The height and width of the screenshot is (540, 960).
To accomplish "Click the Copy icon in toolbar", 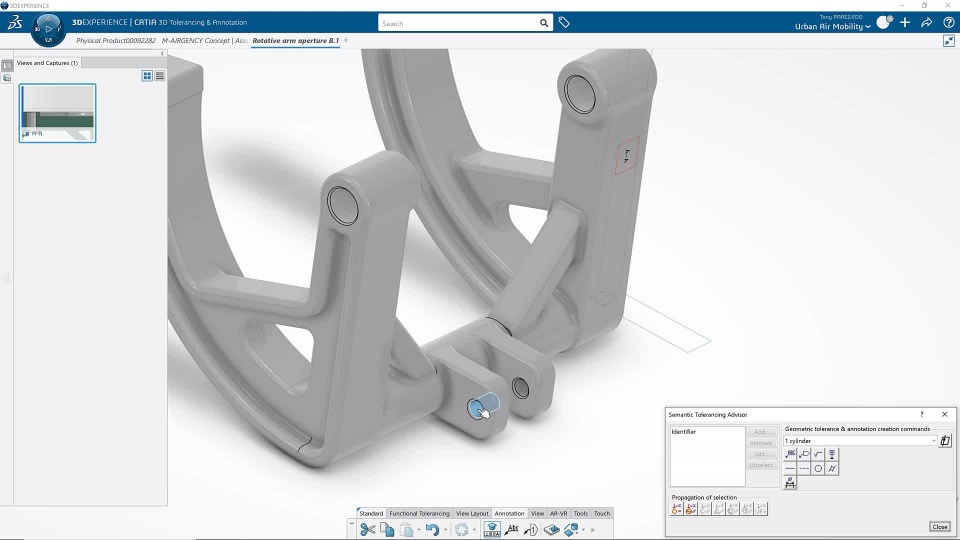I will [387, 530].
